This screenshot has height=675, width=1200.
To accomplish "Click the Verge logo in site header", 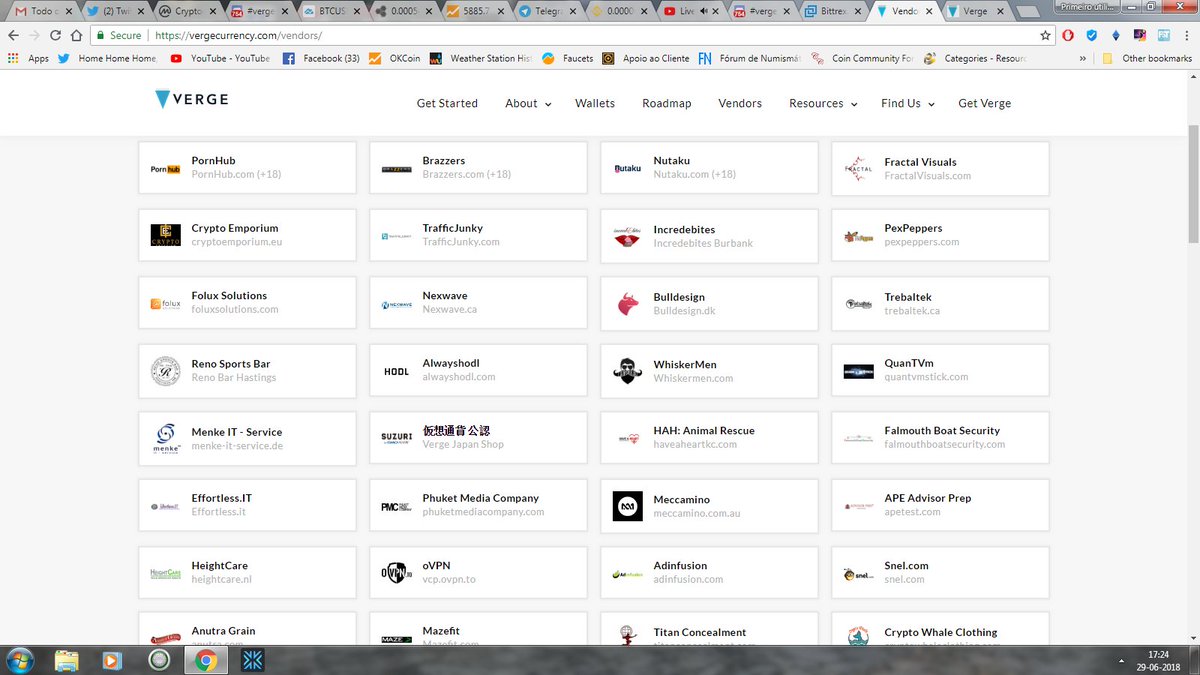I will click(x=192, y=99).
